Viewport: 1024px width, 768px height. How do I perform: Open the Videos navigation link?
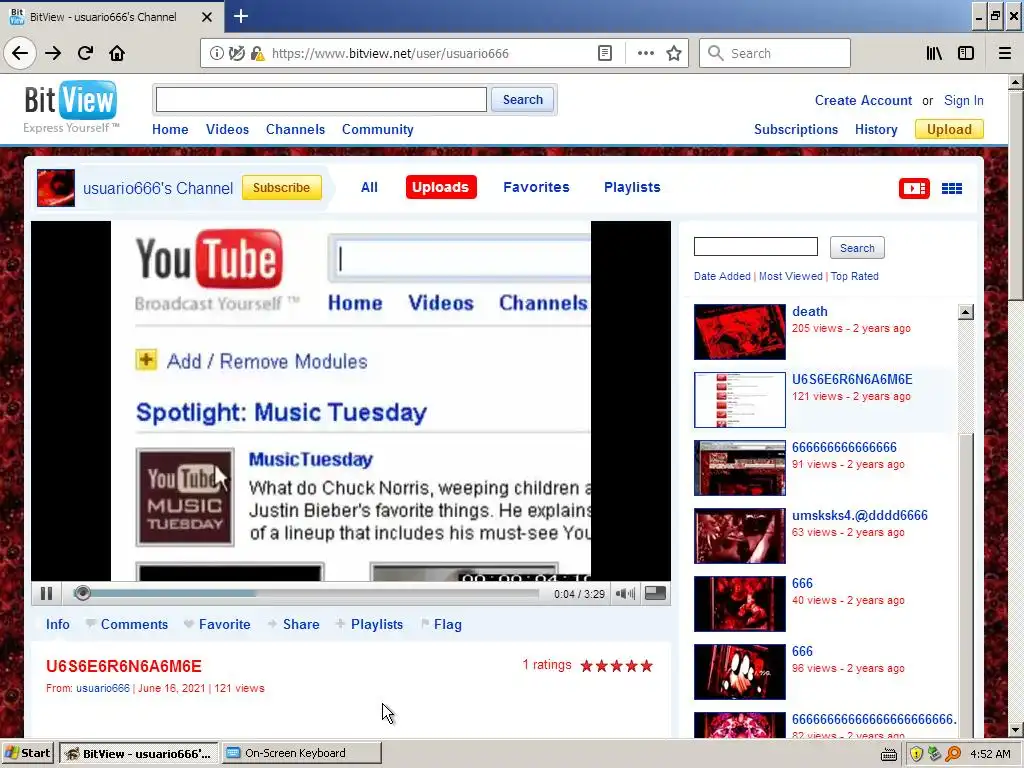click(x=227, y=129)
